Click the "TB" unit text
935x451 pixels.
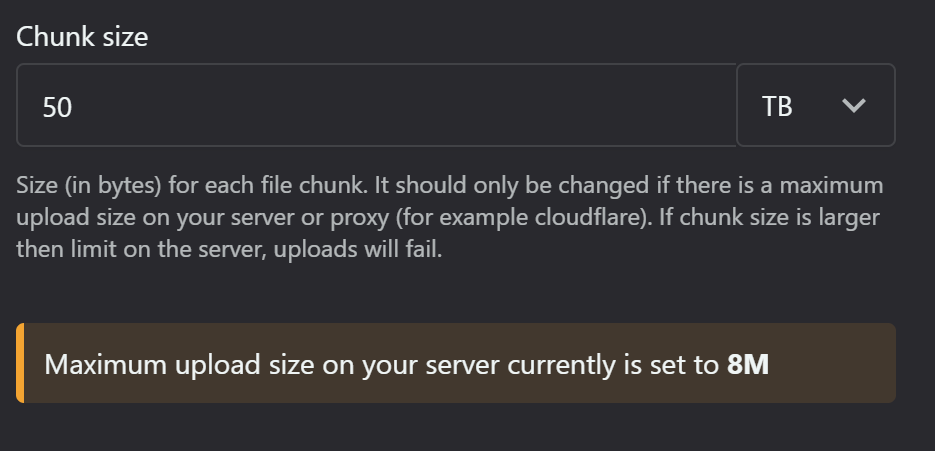coord(777,107)
